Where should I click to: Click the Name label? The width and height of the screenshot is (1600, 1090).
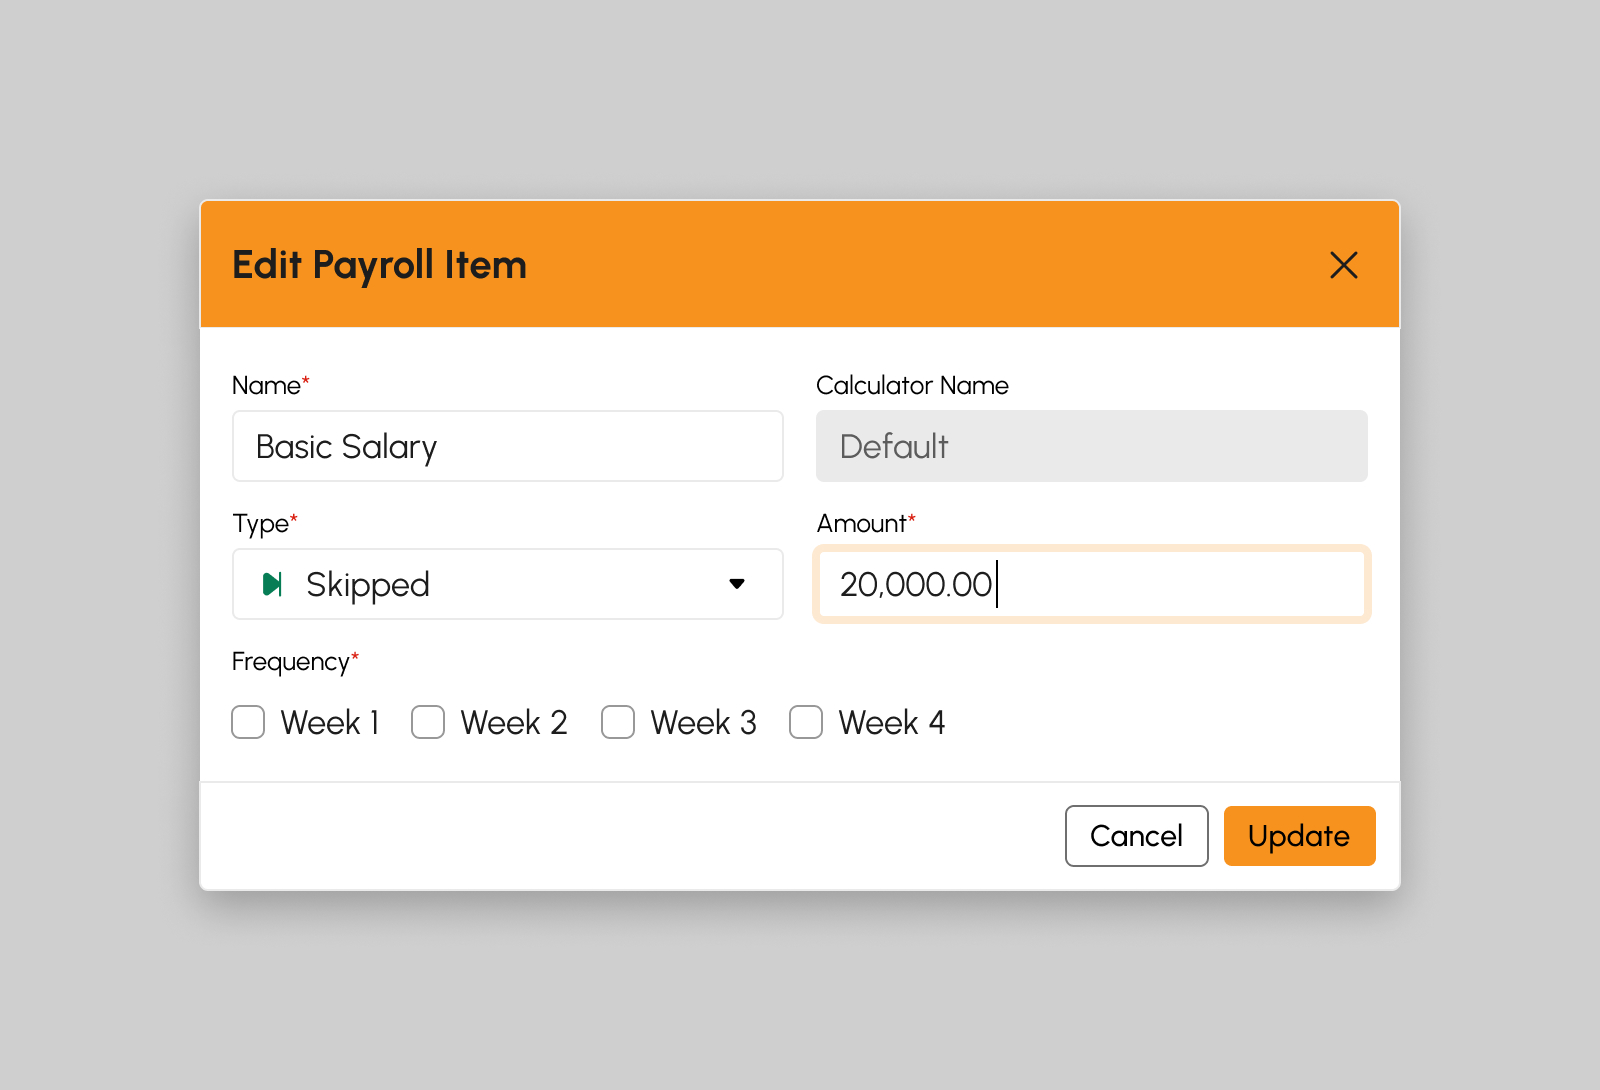(x=270, y=385)
